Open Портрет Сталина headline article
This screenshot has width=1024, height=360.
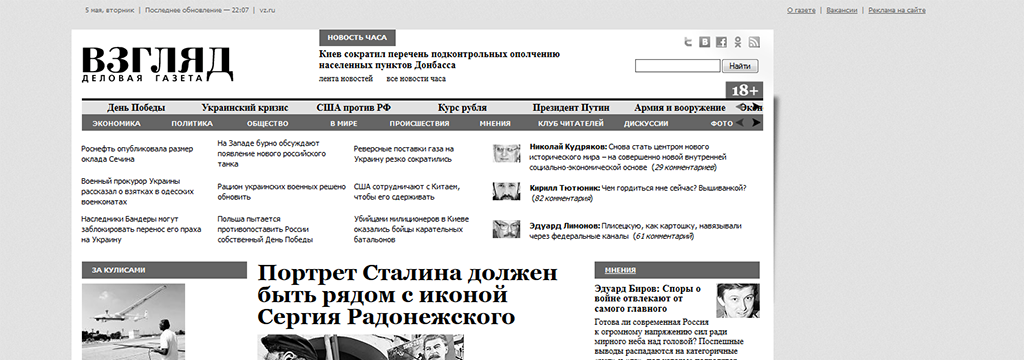pyautogui.click(x=408, y=294)
